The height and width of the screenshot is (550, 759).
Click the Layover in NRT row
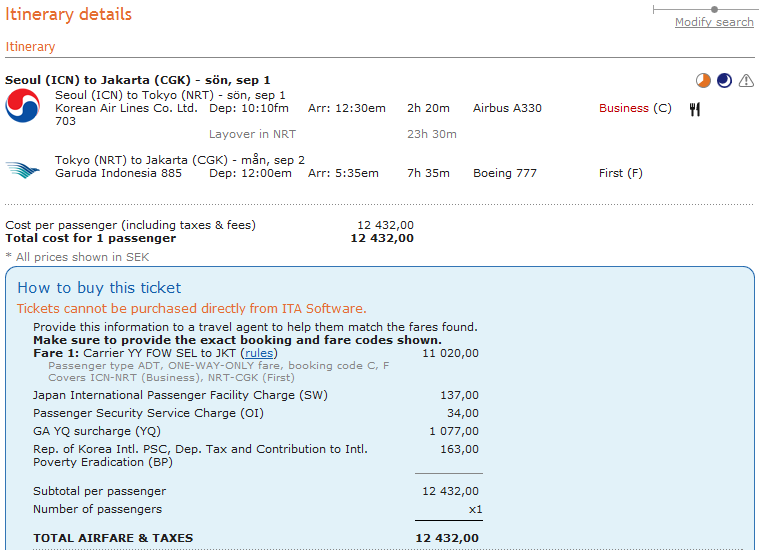click(252, 134)
